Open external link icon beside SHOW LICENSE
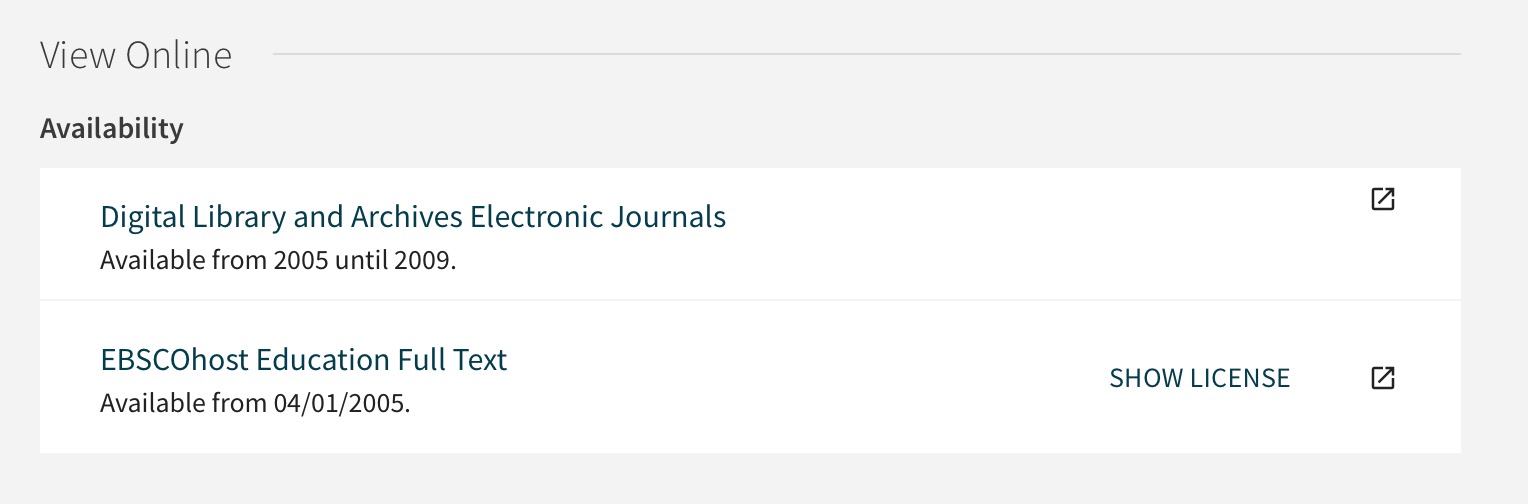This screenshot has width=1528, height=504. tap(1382, 377)
